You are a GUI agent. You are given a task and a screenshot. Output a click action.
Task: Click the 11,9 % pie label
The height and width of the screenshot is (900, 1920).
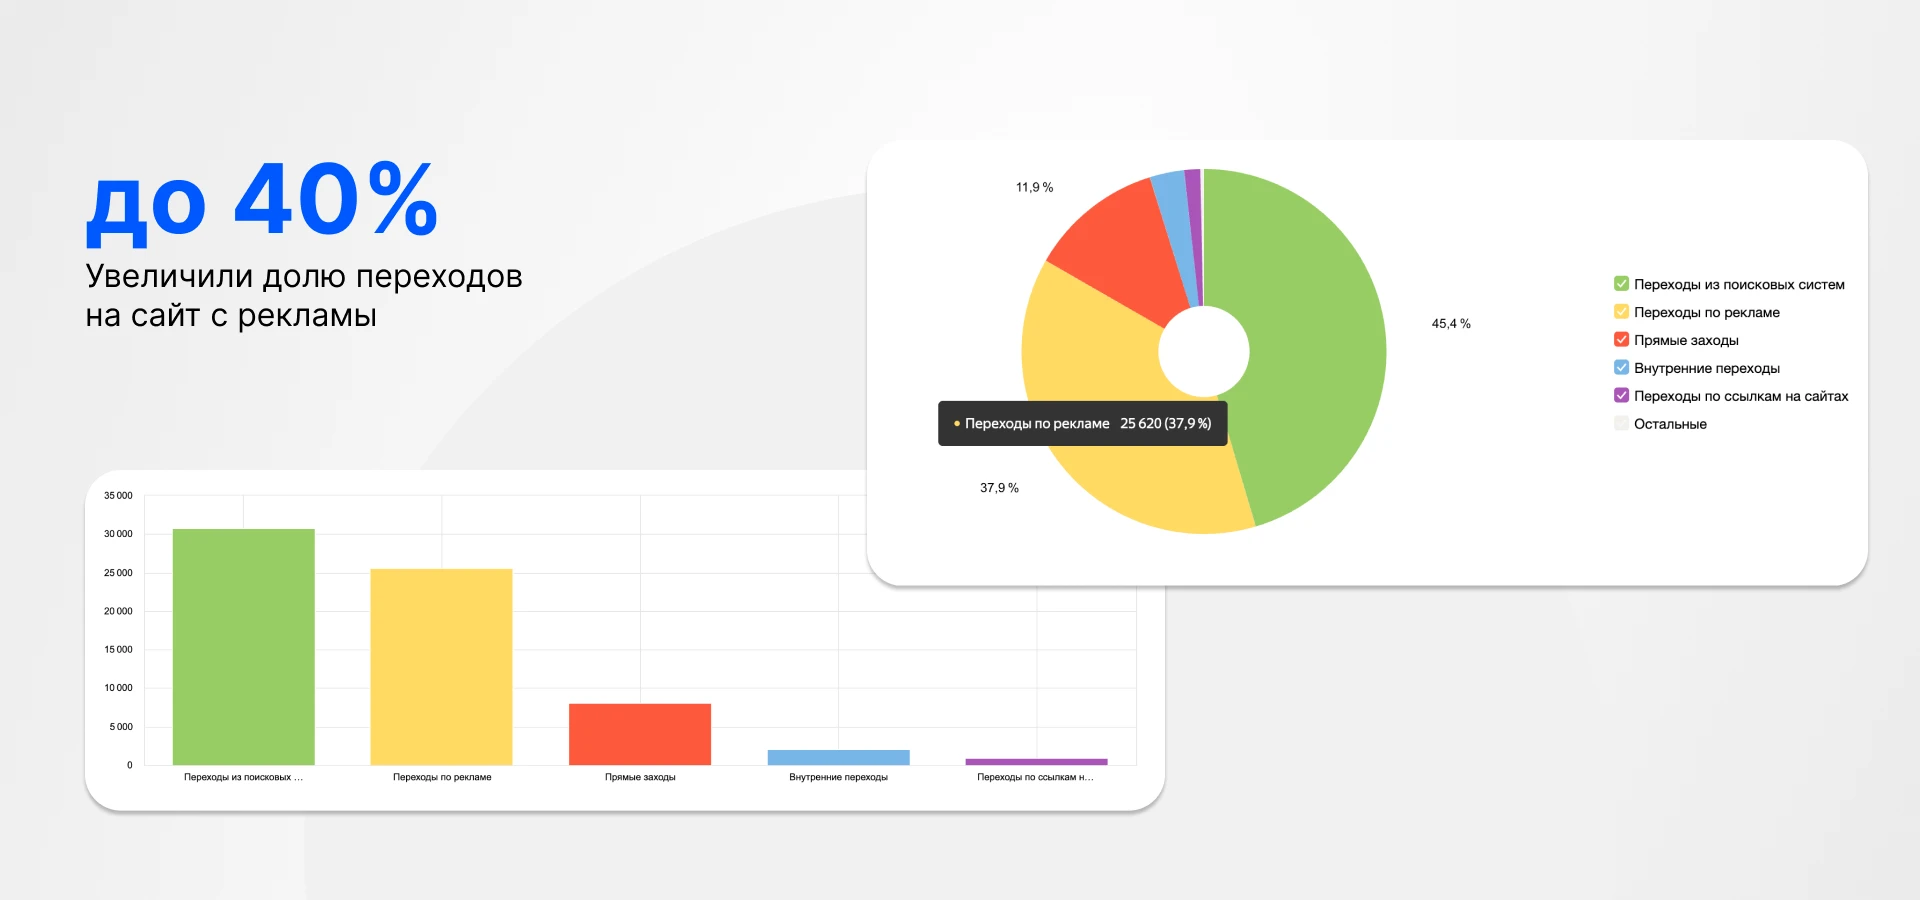coord(1034,188)
